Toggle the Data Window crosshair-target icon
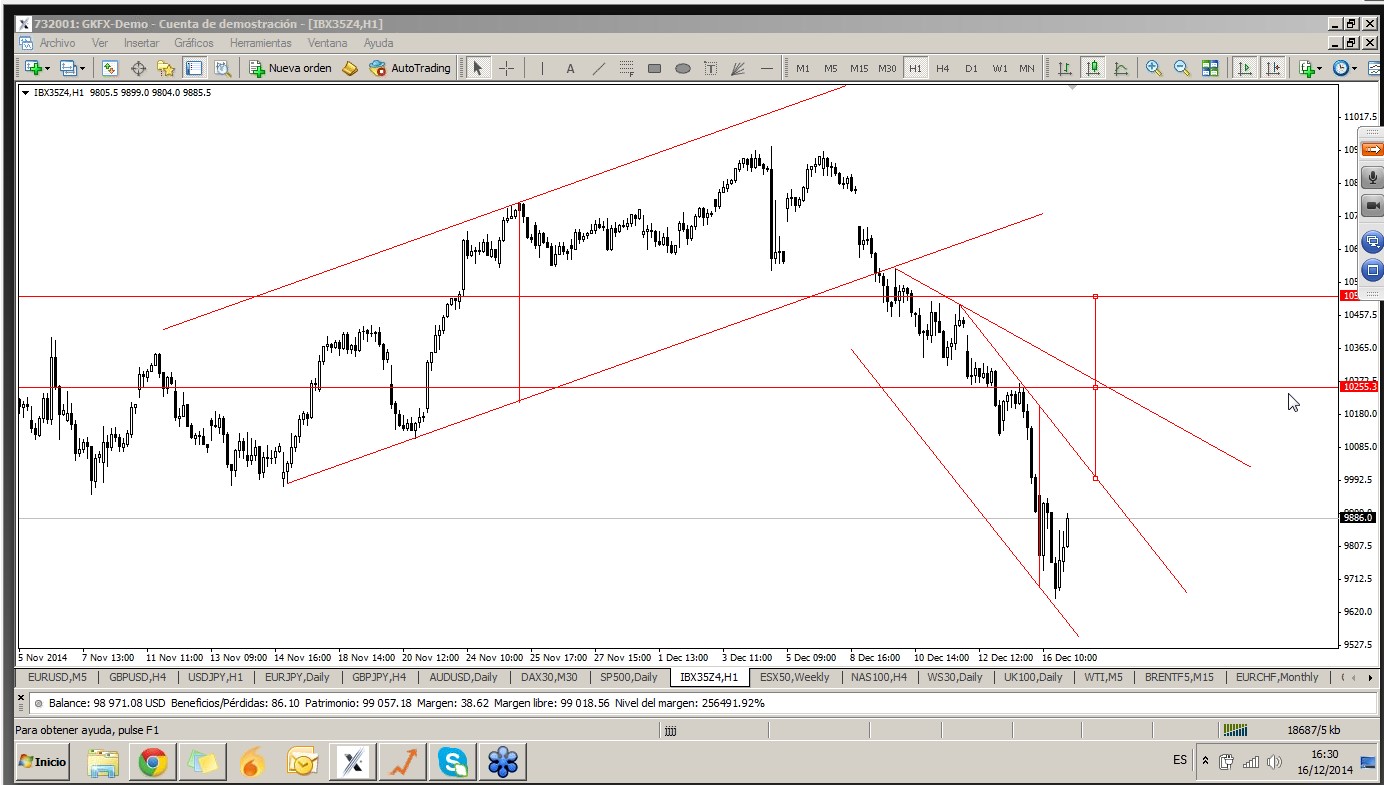 point(138,68)
